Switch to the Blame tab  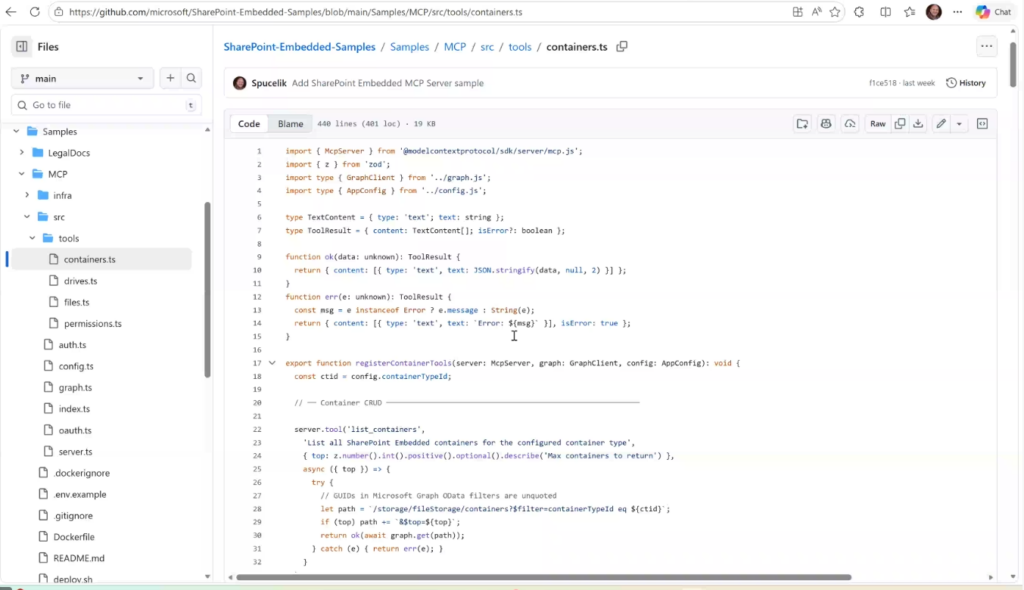tap(290, 124)
